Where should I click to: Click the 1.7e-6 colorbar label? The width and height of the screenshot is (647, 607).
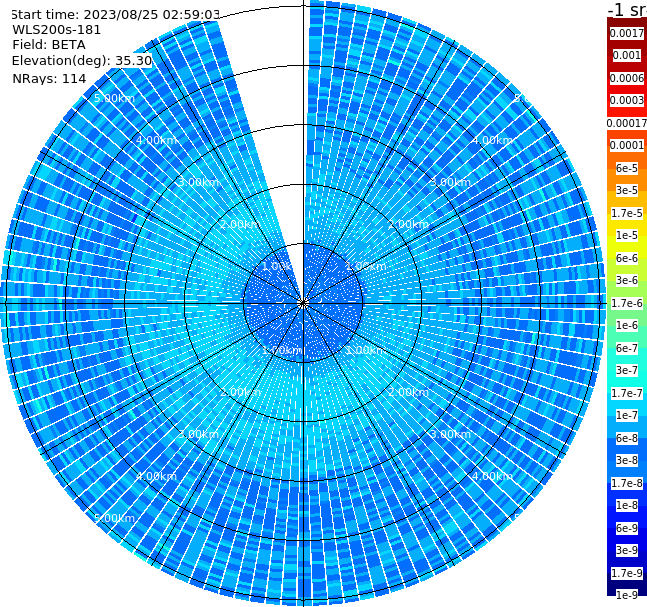click(x=627, y=303)
